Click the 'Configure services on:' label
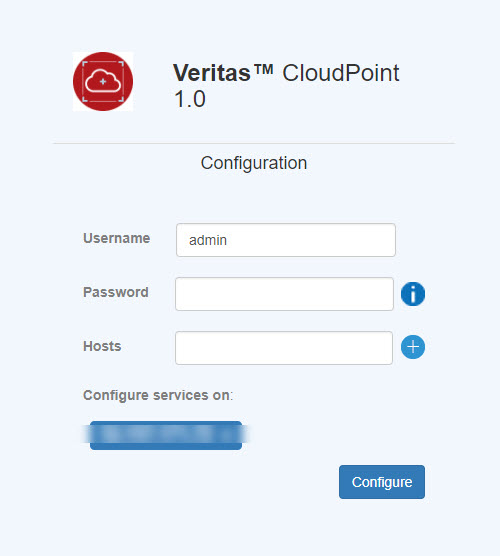Viewport: 500px width, 556px height. click(x=158, y=395)
